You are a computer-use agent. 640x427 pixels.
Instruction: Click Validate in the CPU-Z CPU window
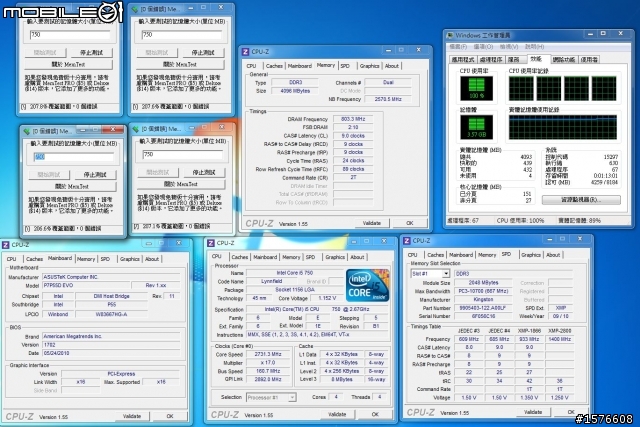coord(337,414)
